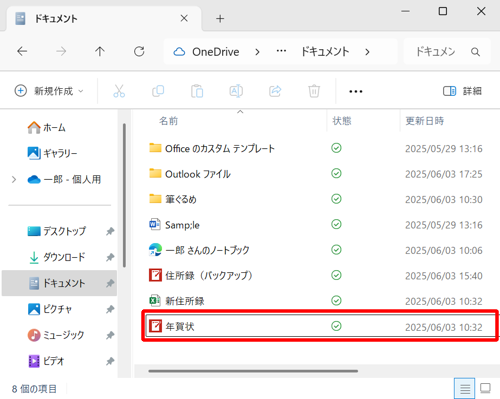The width and height of the screenshot is (500, 399).
Task: Click the sync status icon for 年賀状
Action: tap(336, 326)
